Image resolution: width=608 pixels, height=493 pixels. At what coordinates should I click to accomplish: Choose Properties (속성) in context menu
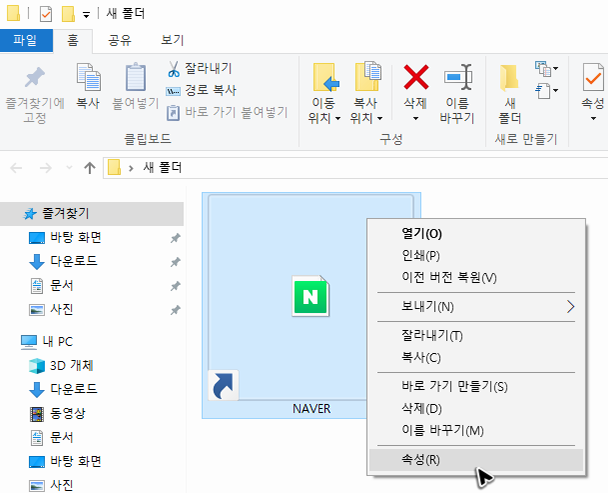pyautogui.click(x=476, y=460)
